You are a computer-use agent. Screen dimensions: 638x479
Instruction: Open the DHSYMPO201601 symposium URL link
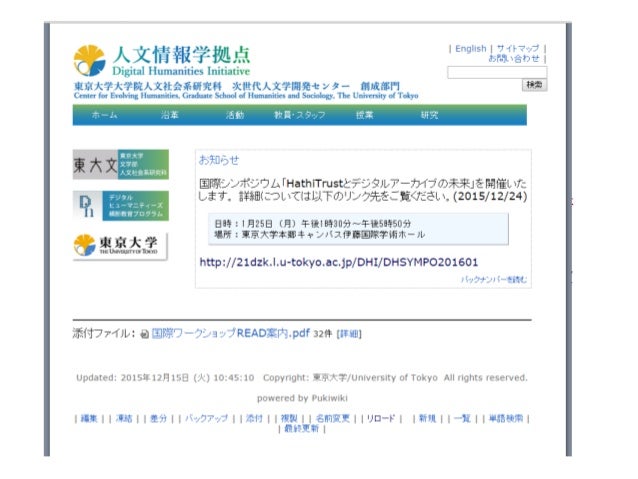tap(339, 262)
